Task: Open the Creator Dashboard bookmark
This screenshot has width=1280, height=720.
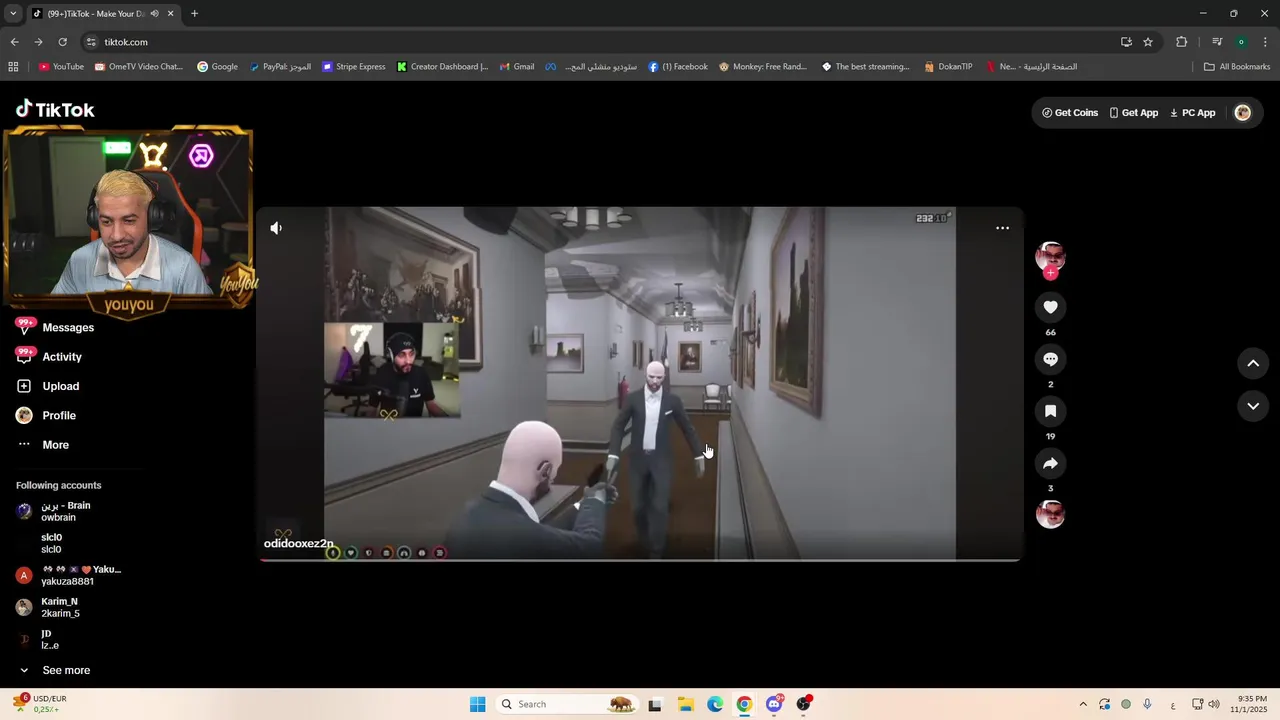Action: pyautogui.click(x=442, y=67)
